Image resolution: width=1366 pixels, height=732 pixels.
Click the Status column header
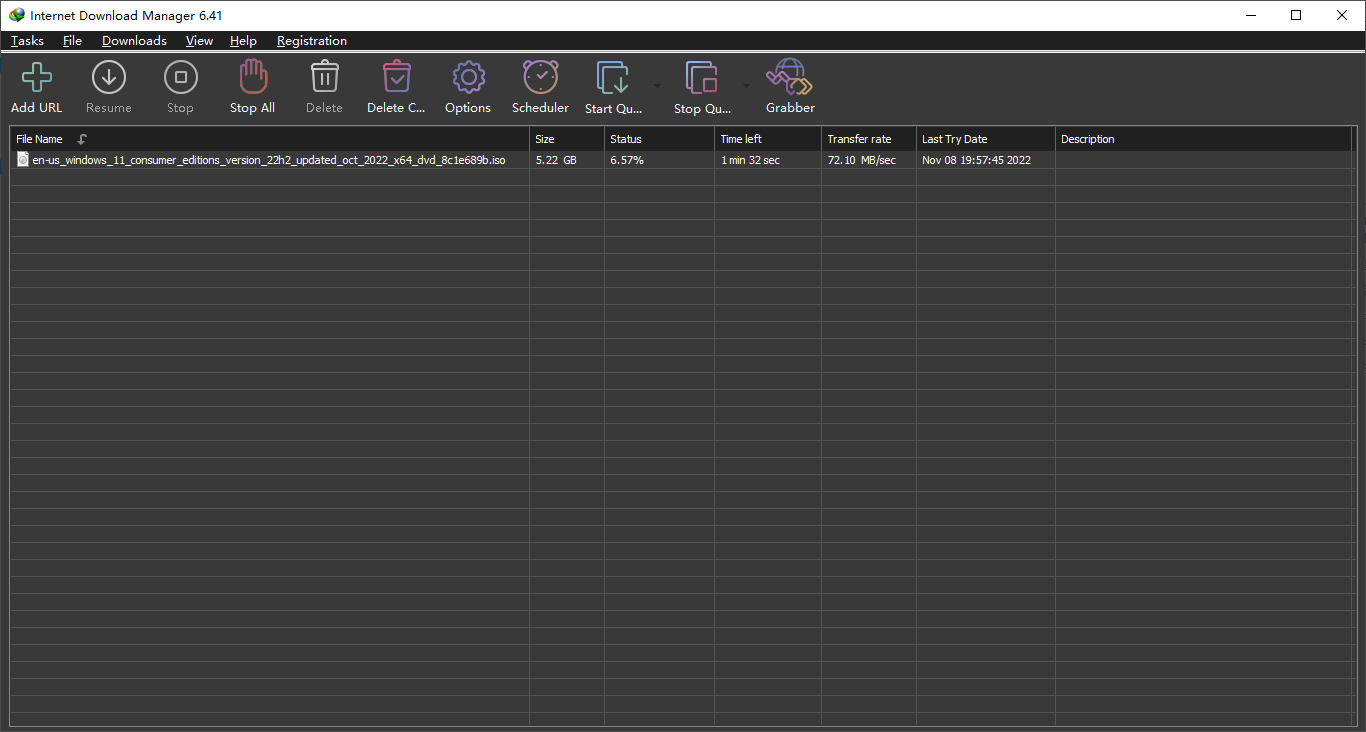coord(626,139)
